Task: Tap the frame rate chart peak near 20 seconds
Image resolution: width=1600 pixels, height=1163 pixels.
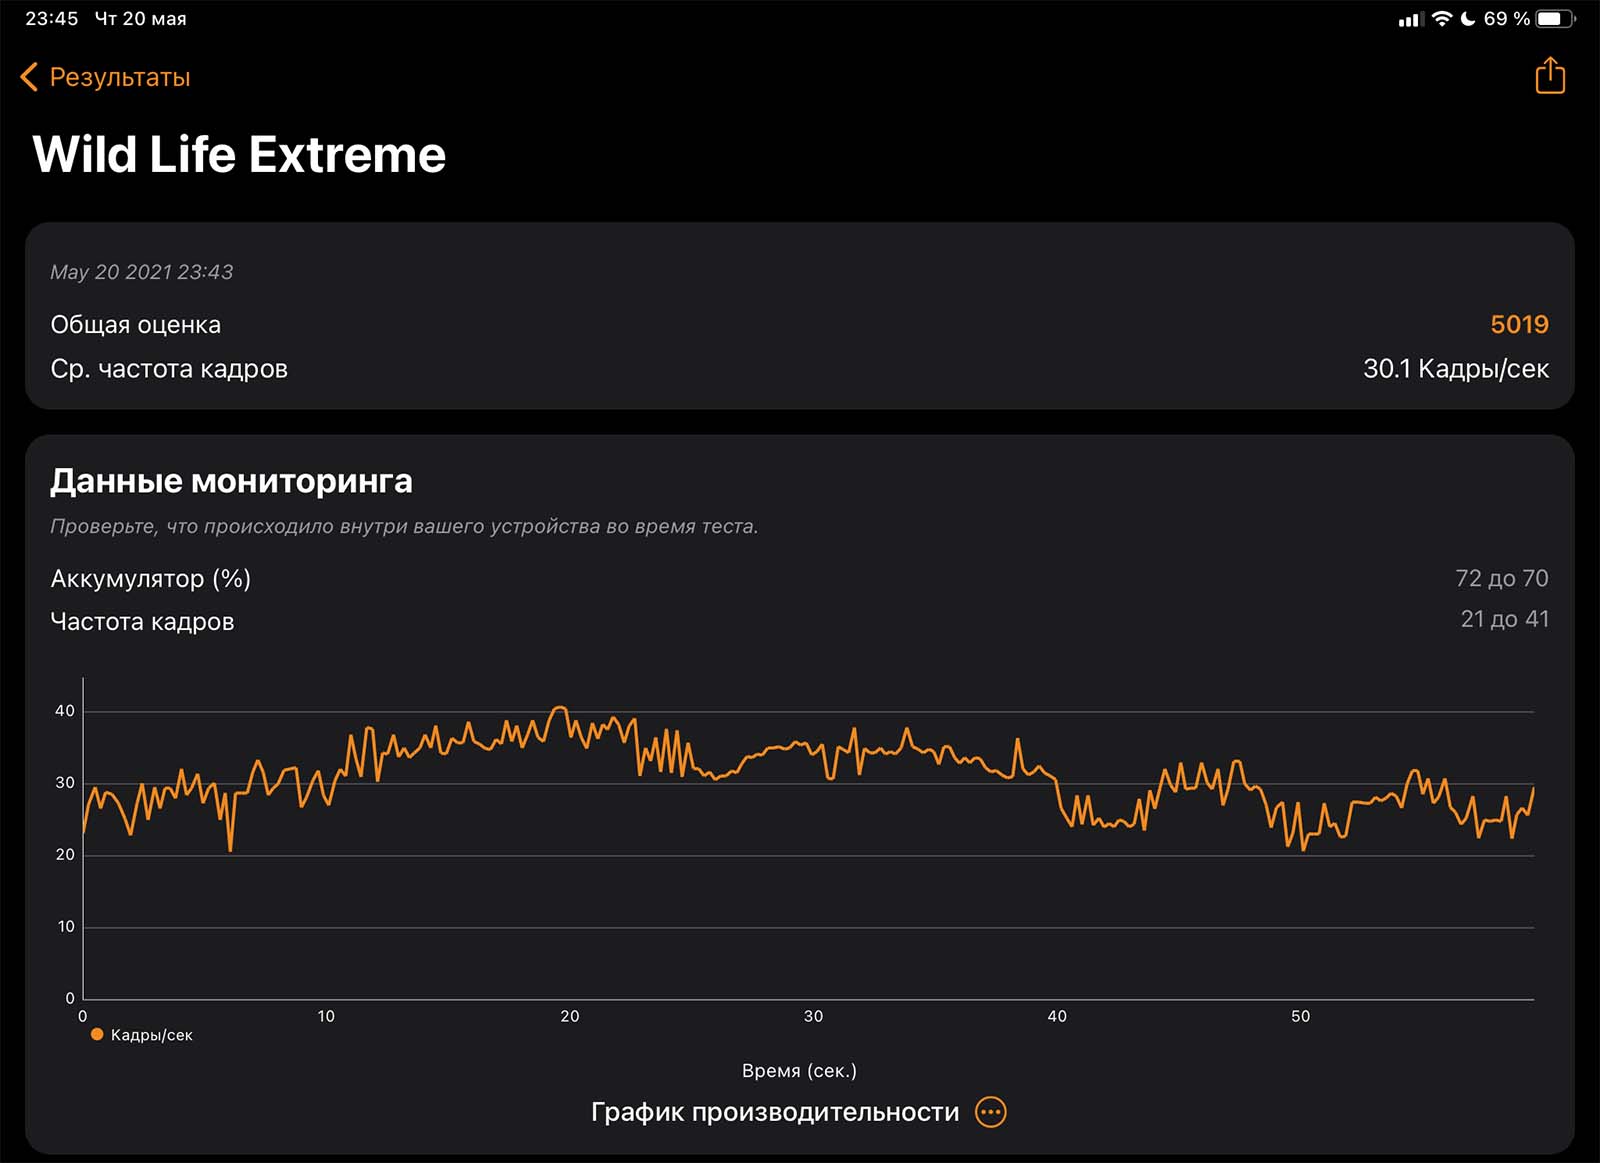Action: click(x=560, y=708)
